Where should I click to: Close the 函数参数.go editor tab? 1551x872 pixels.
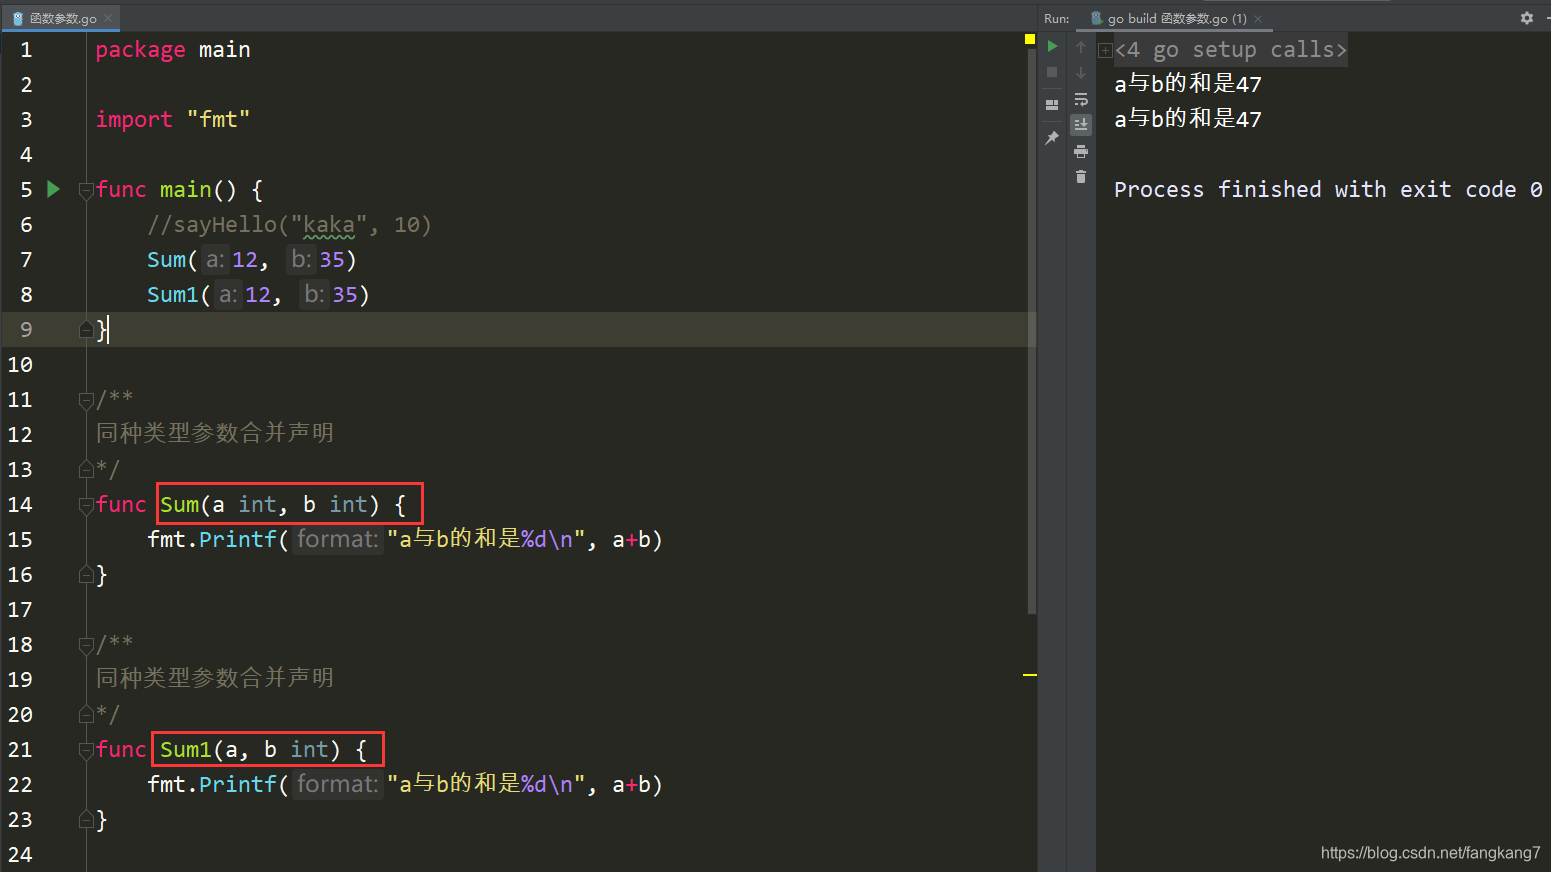coord(108,19)
